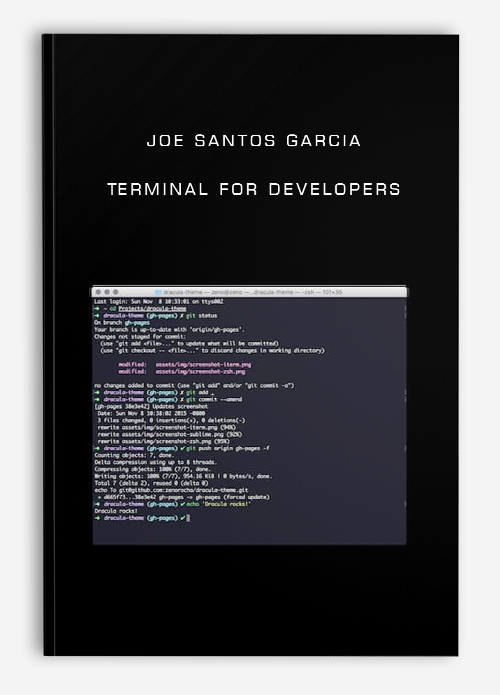Click 'assets/img/screenshot-zsh.png' modified file line
This screenshot has width=500, height=695.
pyautogui.click(x=182, y=371)
